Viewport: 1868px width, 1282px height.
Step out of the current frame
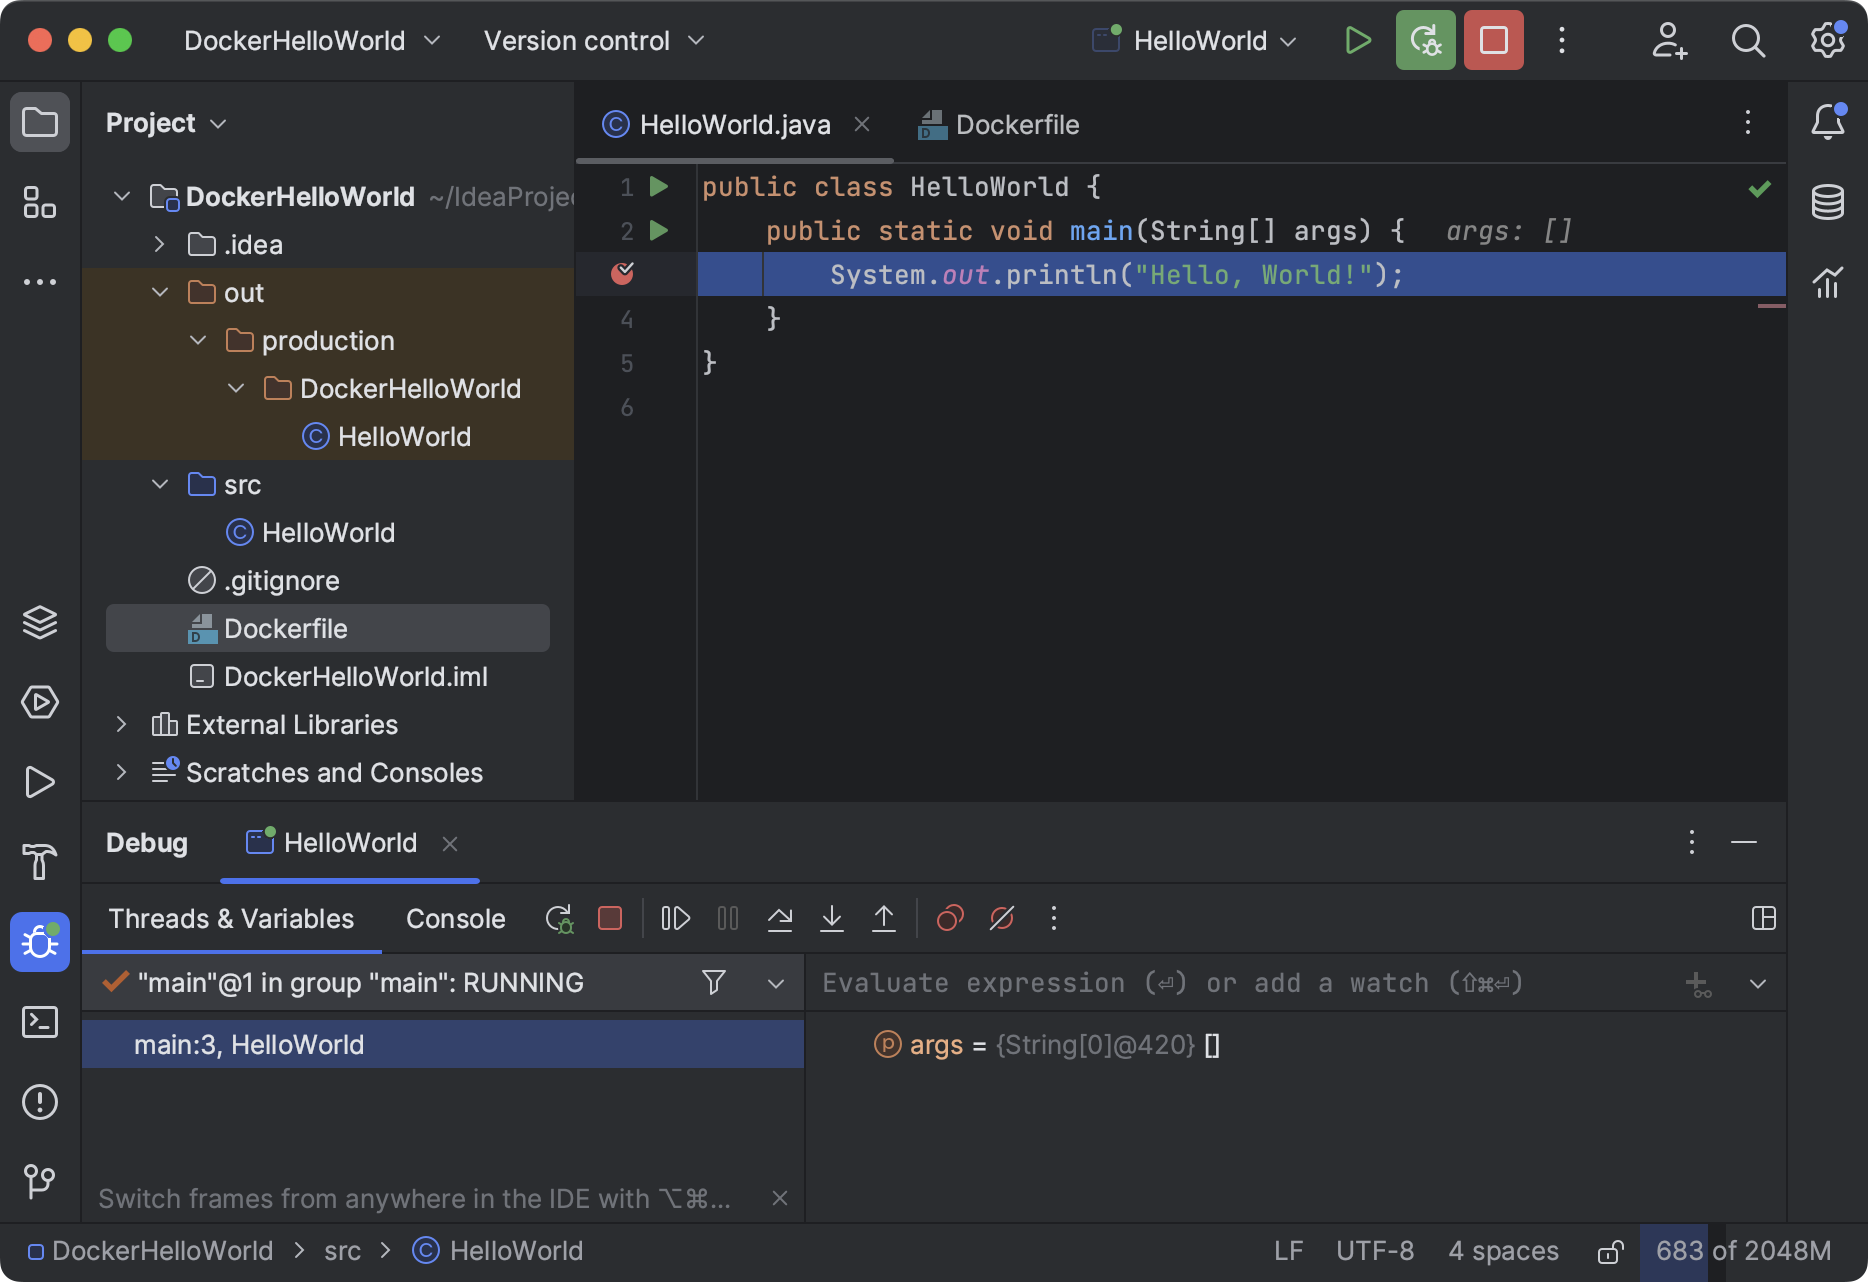pyautogui.click(x=884, y=918)
